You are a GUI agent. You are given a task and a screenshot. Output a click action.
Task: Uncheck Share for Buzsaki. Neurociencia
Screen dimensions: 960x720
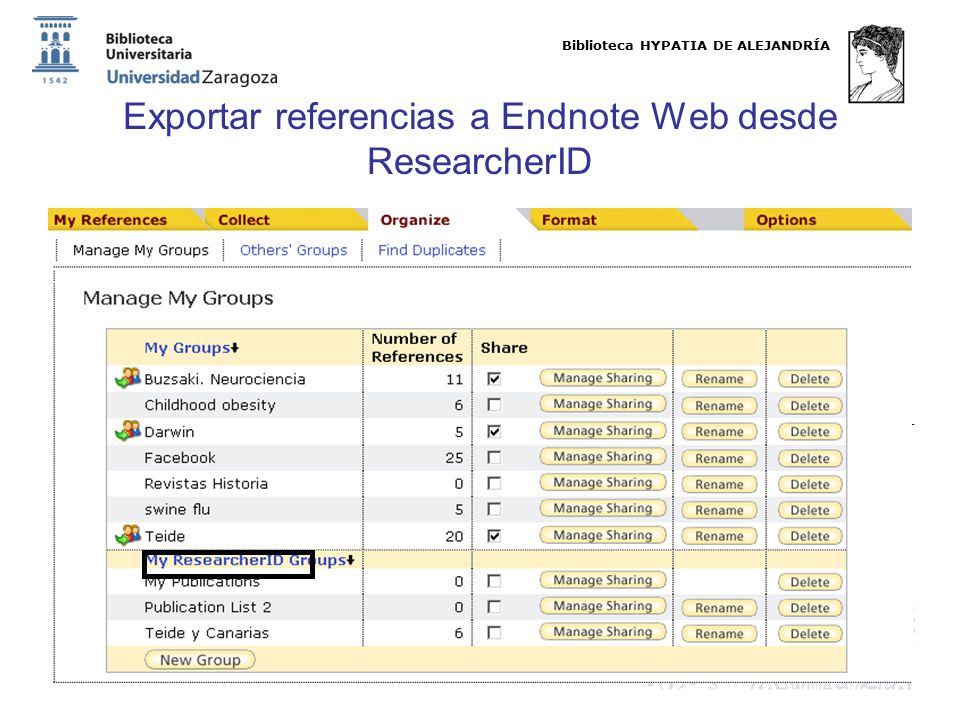click(494, 378)
